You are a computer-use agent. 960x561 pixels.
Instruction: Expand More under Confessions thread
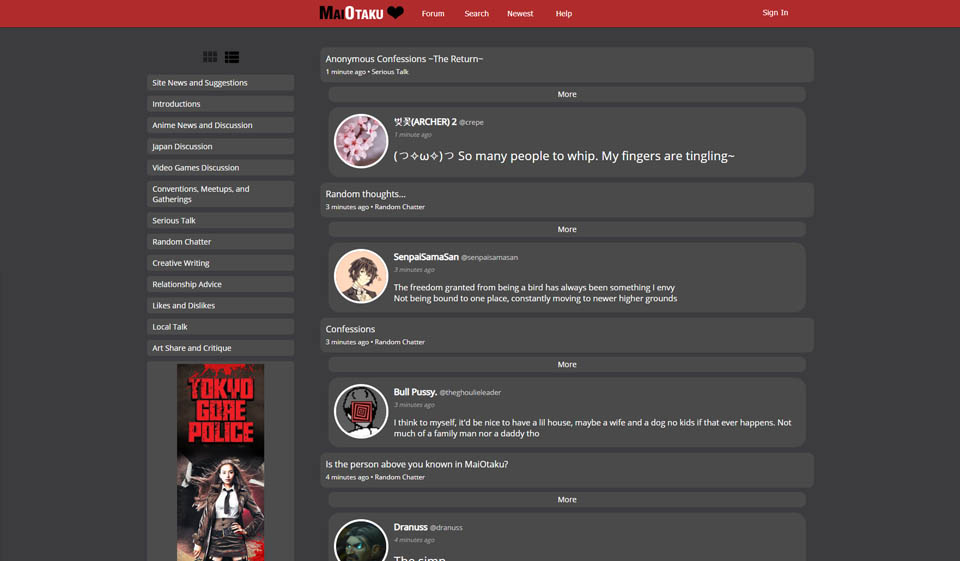(566, 364)
